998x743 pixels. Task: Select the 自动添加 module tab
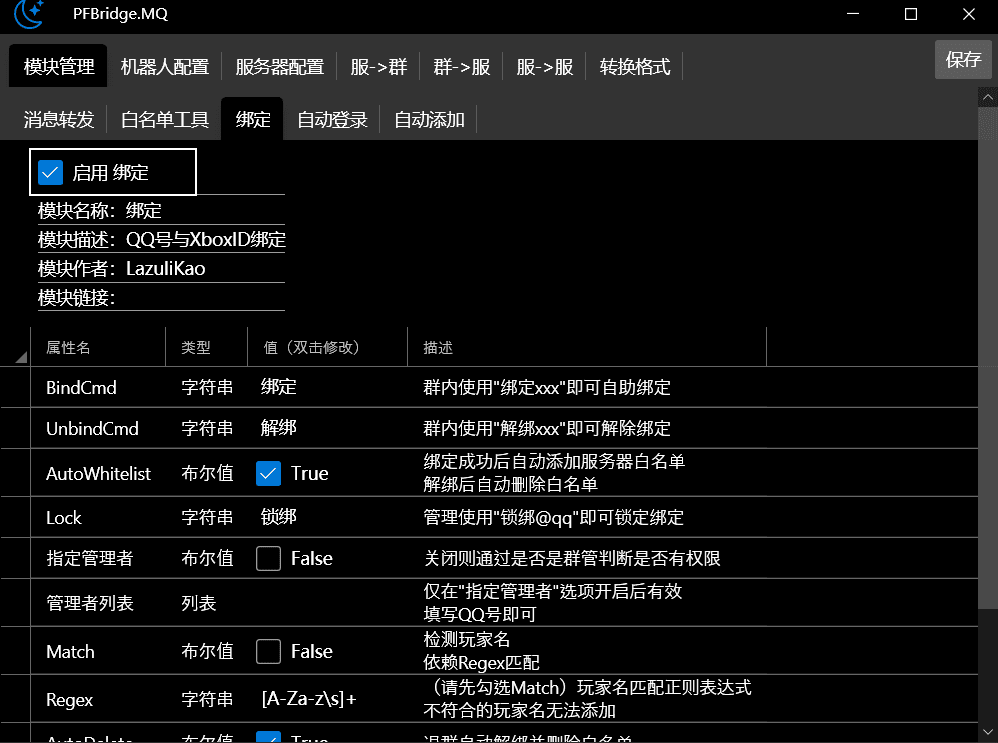(429, 119)
